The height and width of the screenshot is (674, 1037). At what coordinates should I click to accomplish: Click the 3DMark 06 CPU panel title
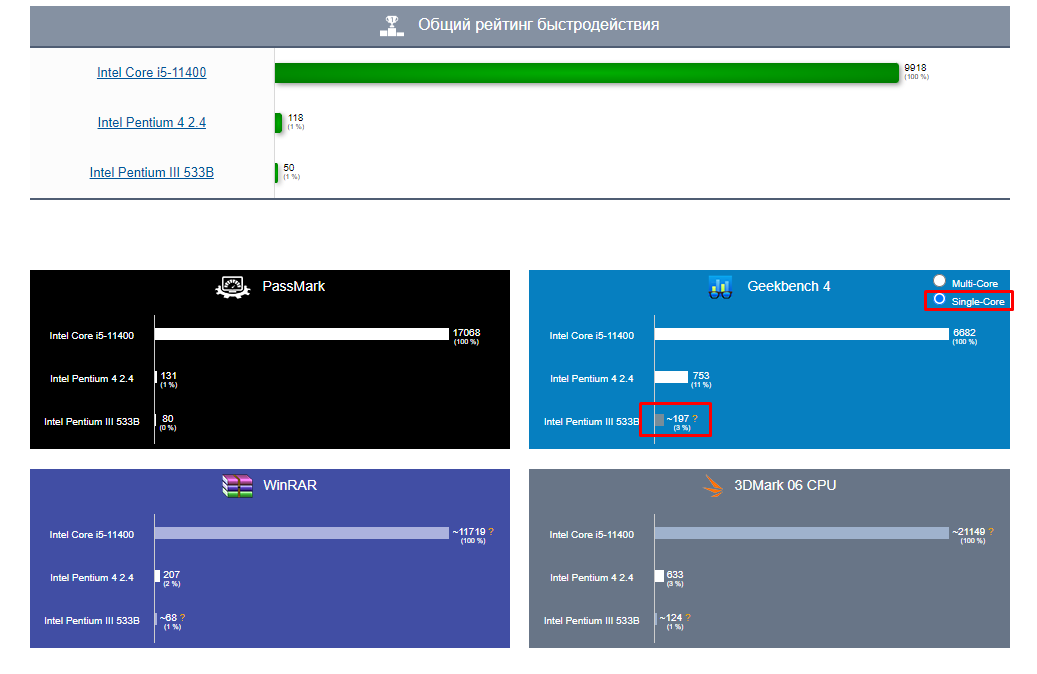click(x=785, y=485)
